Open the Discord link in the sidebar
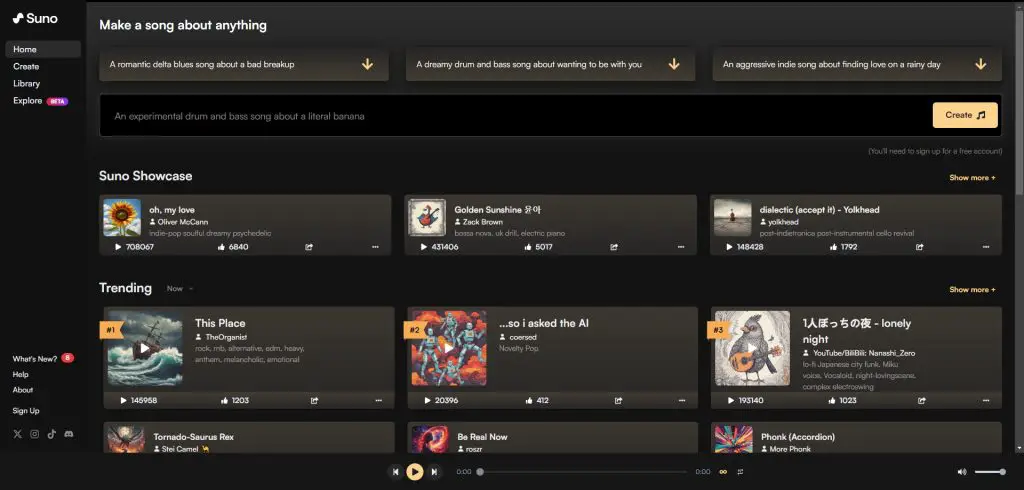Image resolution: width=1024 pixels, height=490 pixels. 69,434
